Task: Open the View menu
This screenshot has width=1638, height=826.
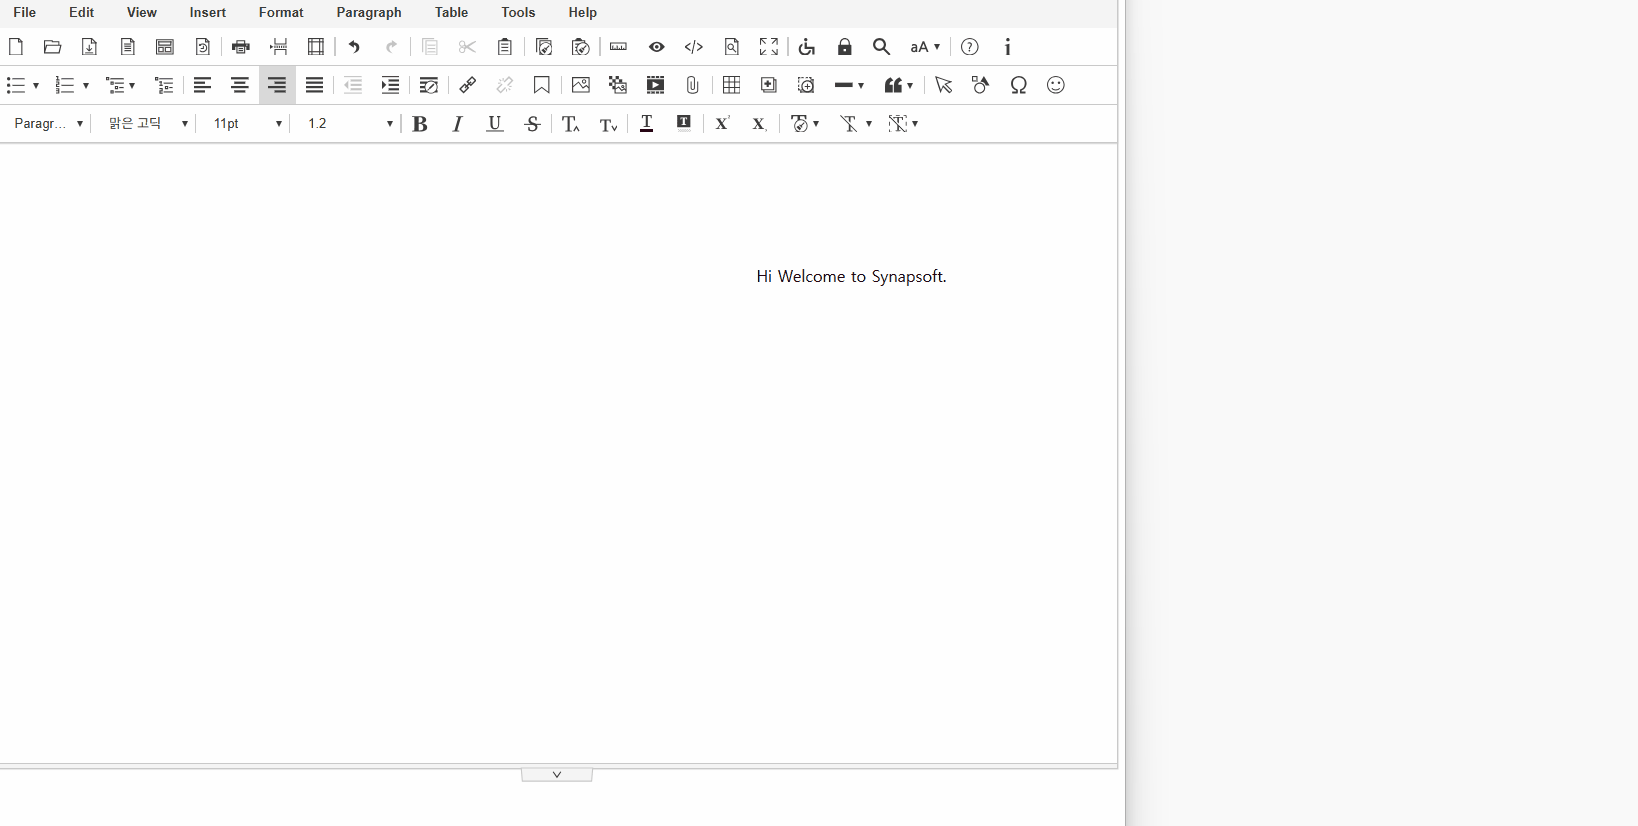Action: tap(142, 12)
